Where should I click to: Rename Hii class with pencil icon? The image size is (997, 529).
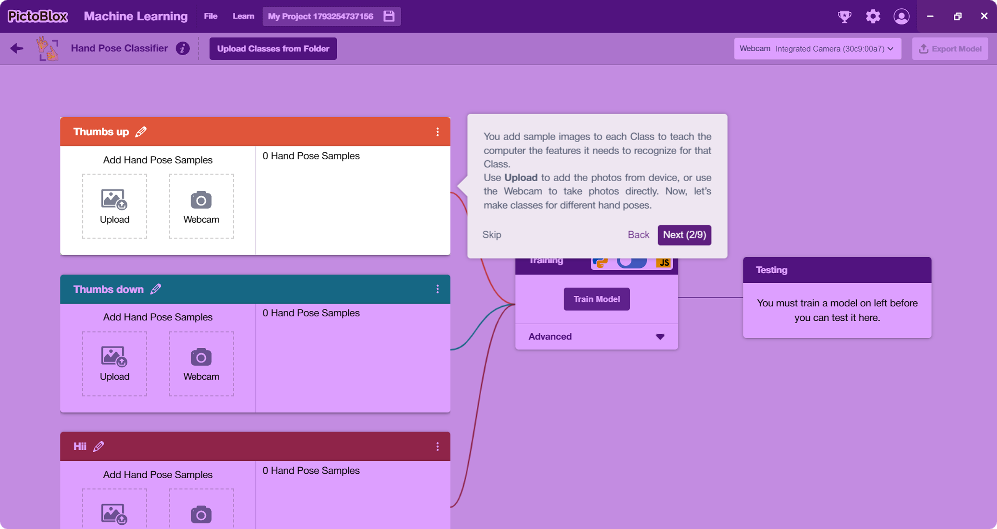[x=99, y=446]
